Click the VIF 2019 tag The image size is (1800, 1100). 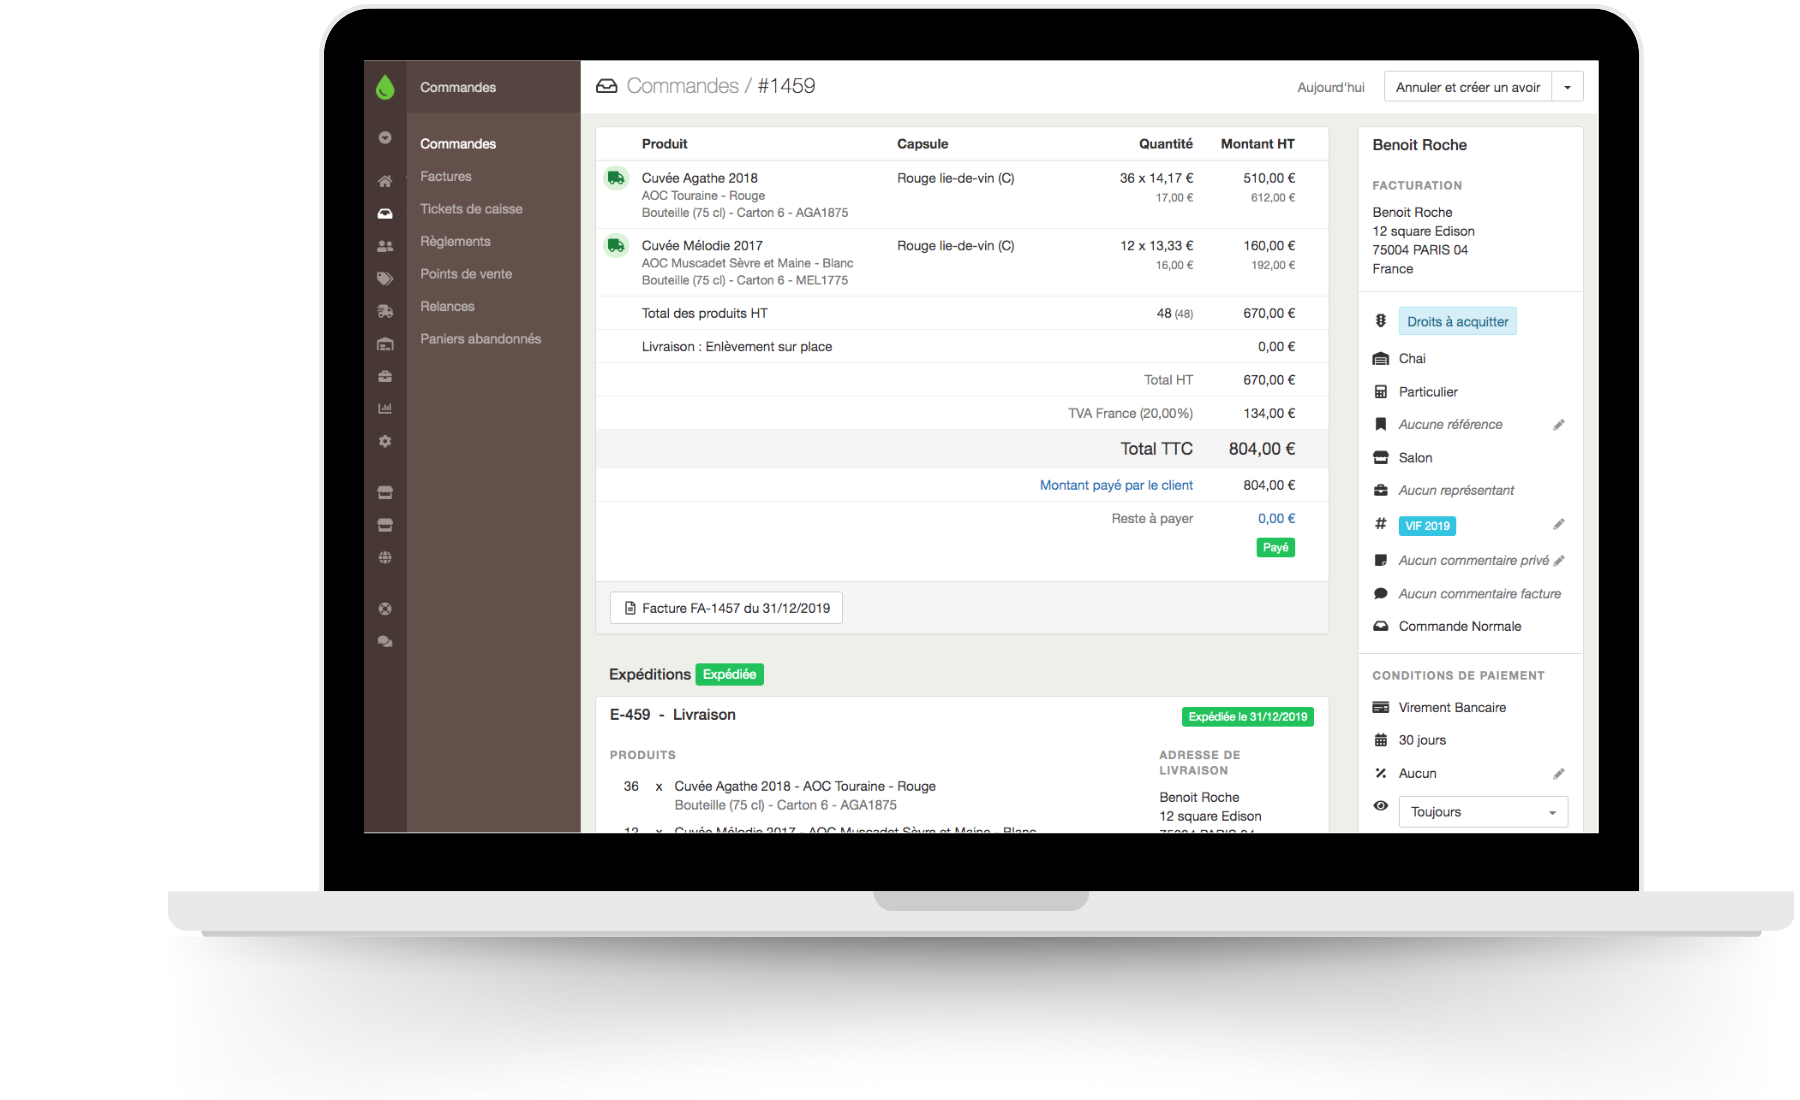coord(1427,526)
